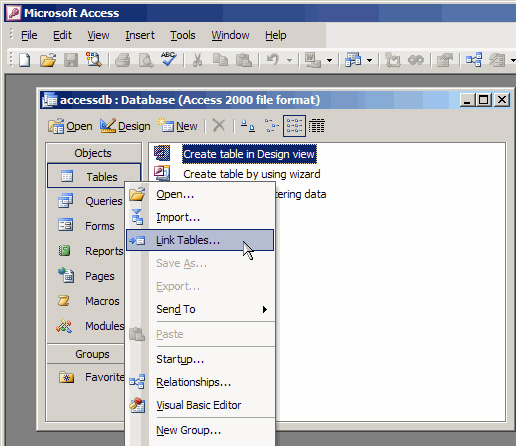
Task: Click the Print Preview toolbar icon
Action: pyautogui.click(x=146, y=60)
